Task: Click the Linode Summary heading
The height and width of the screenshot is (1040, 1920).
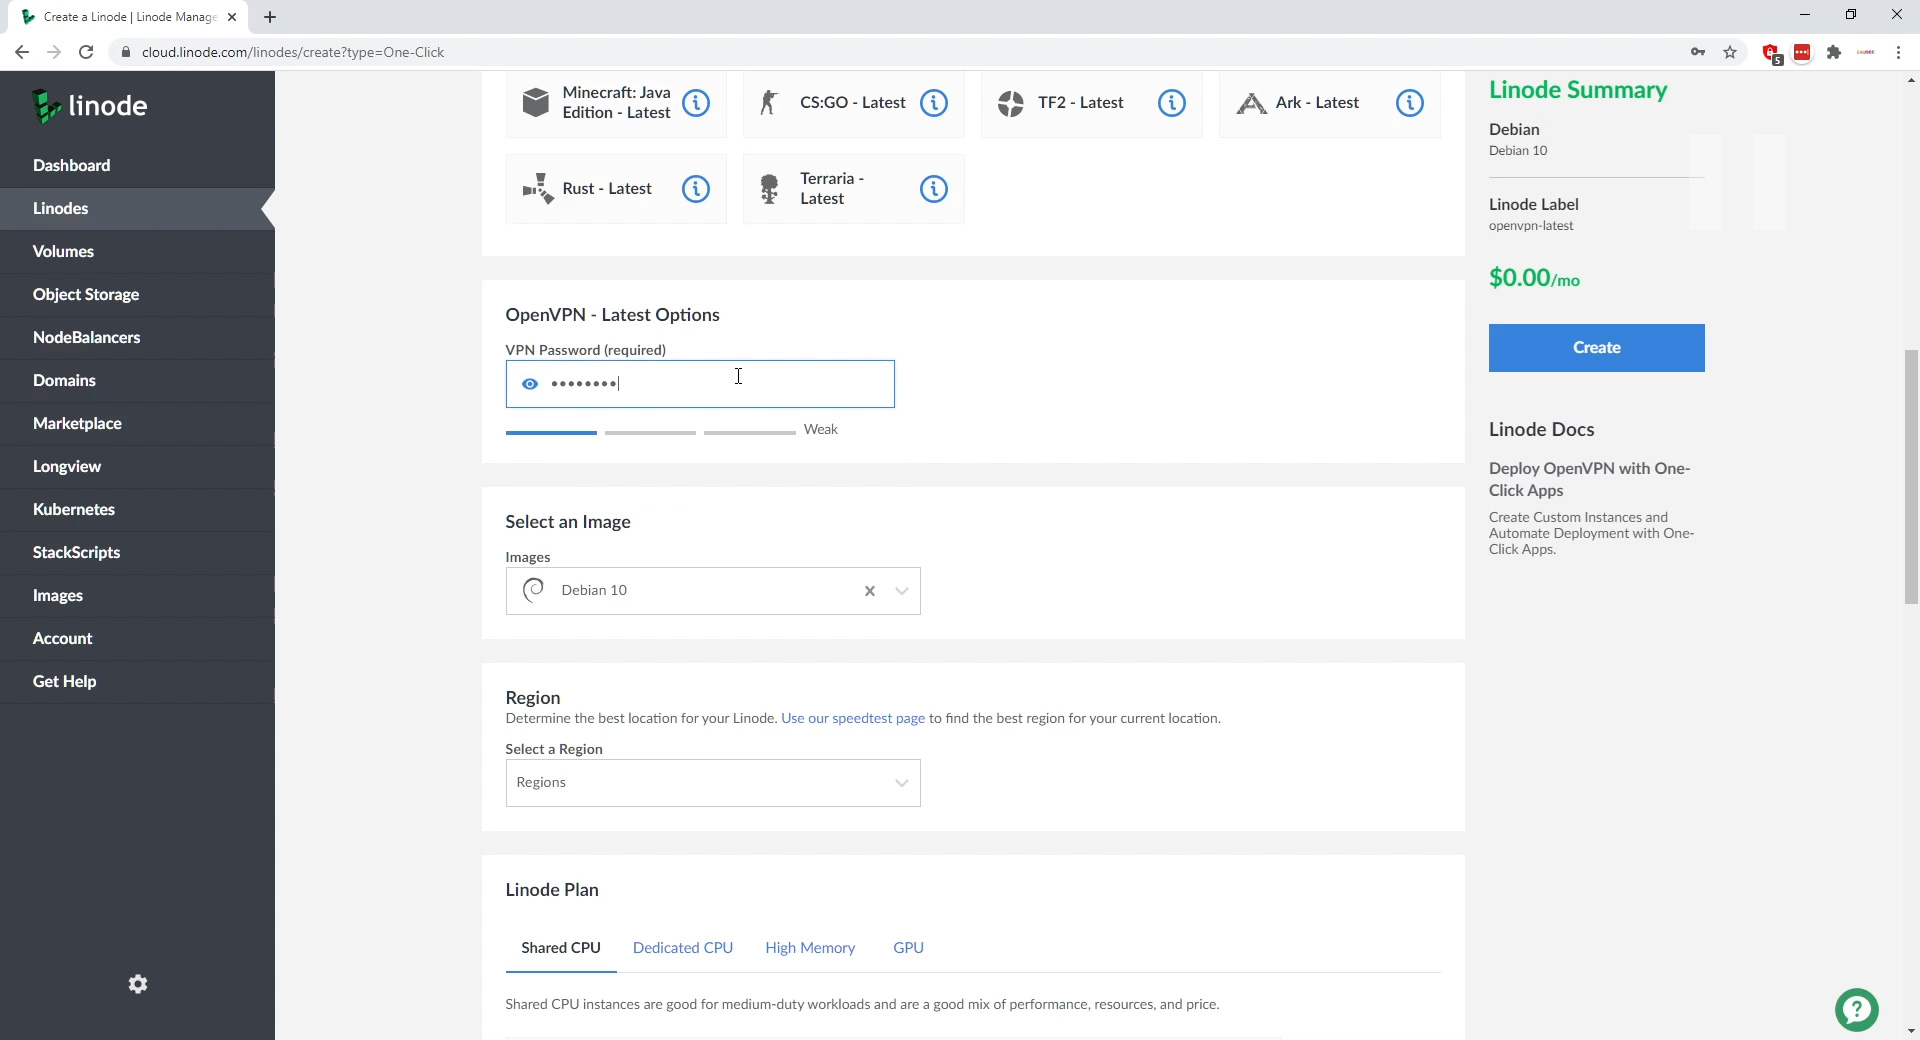Action: pos(1578,90)
